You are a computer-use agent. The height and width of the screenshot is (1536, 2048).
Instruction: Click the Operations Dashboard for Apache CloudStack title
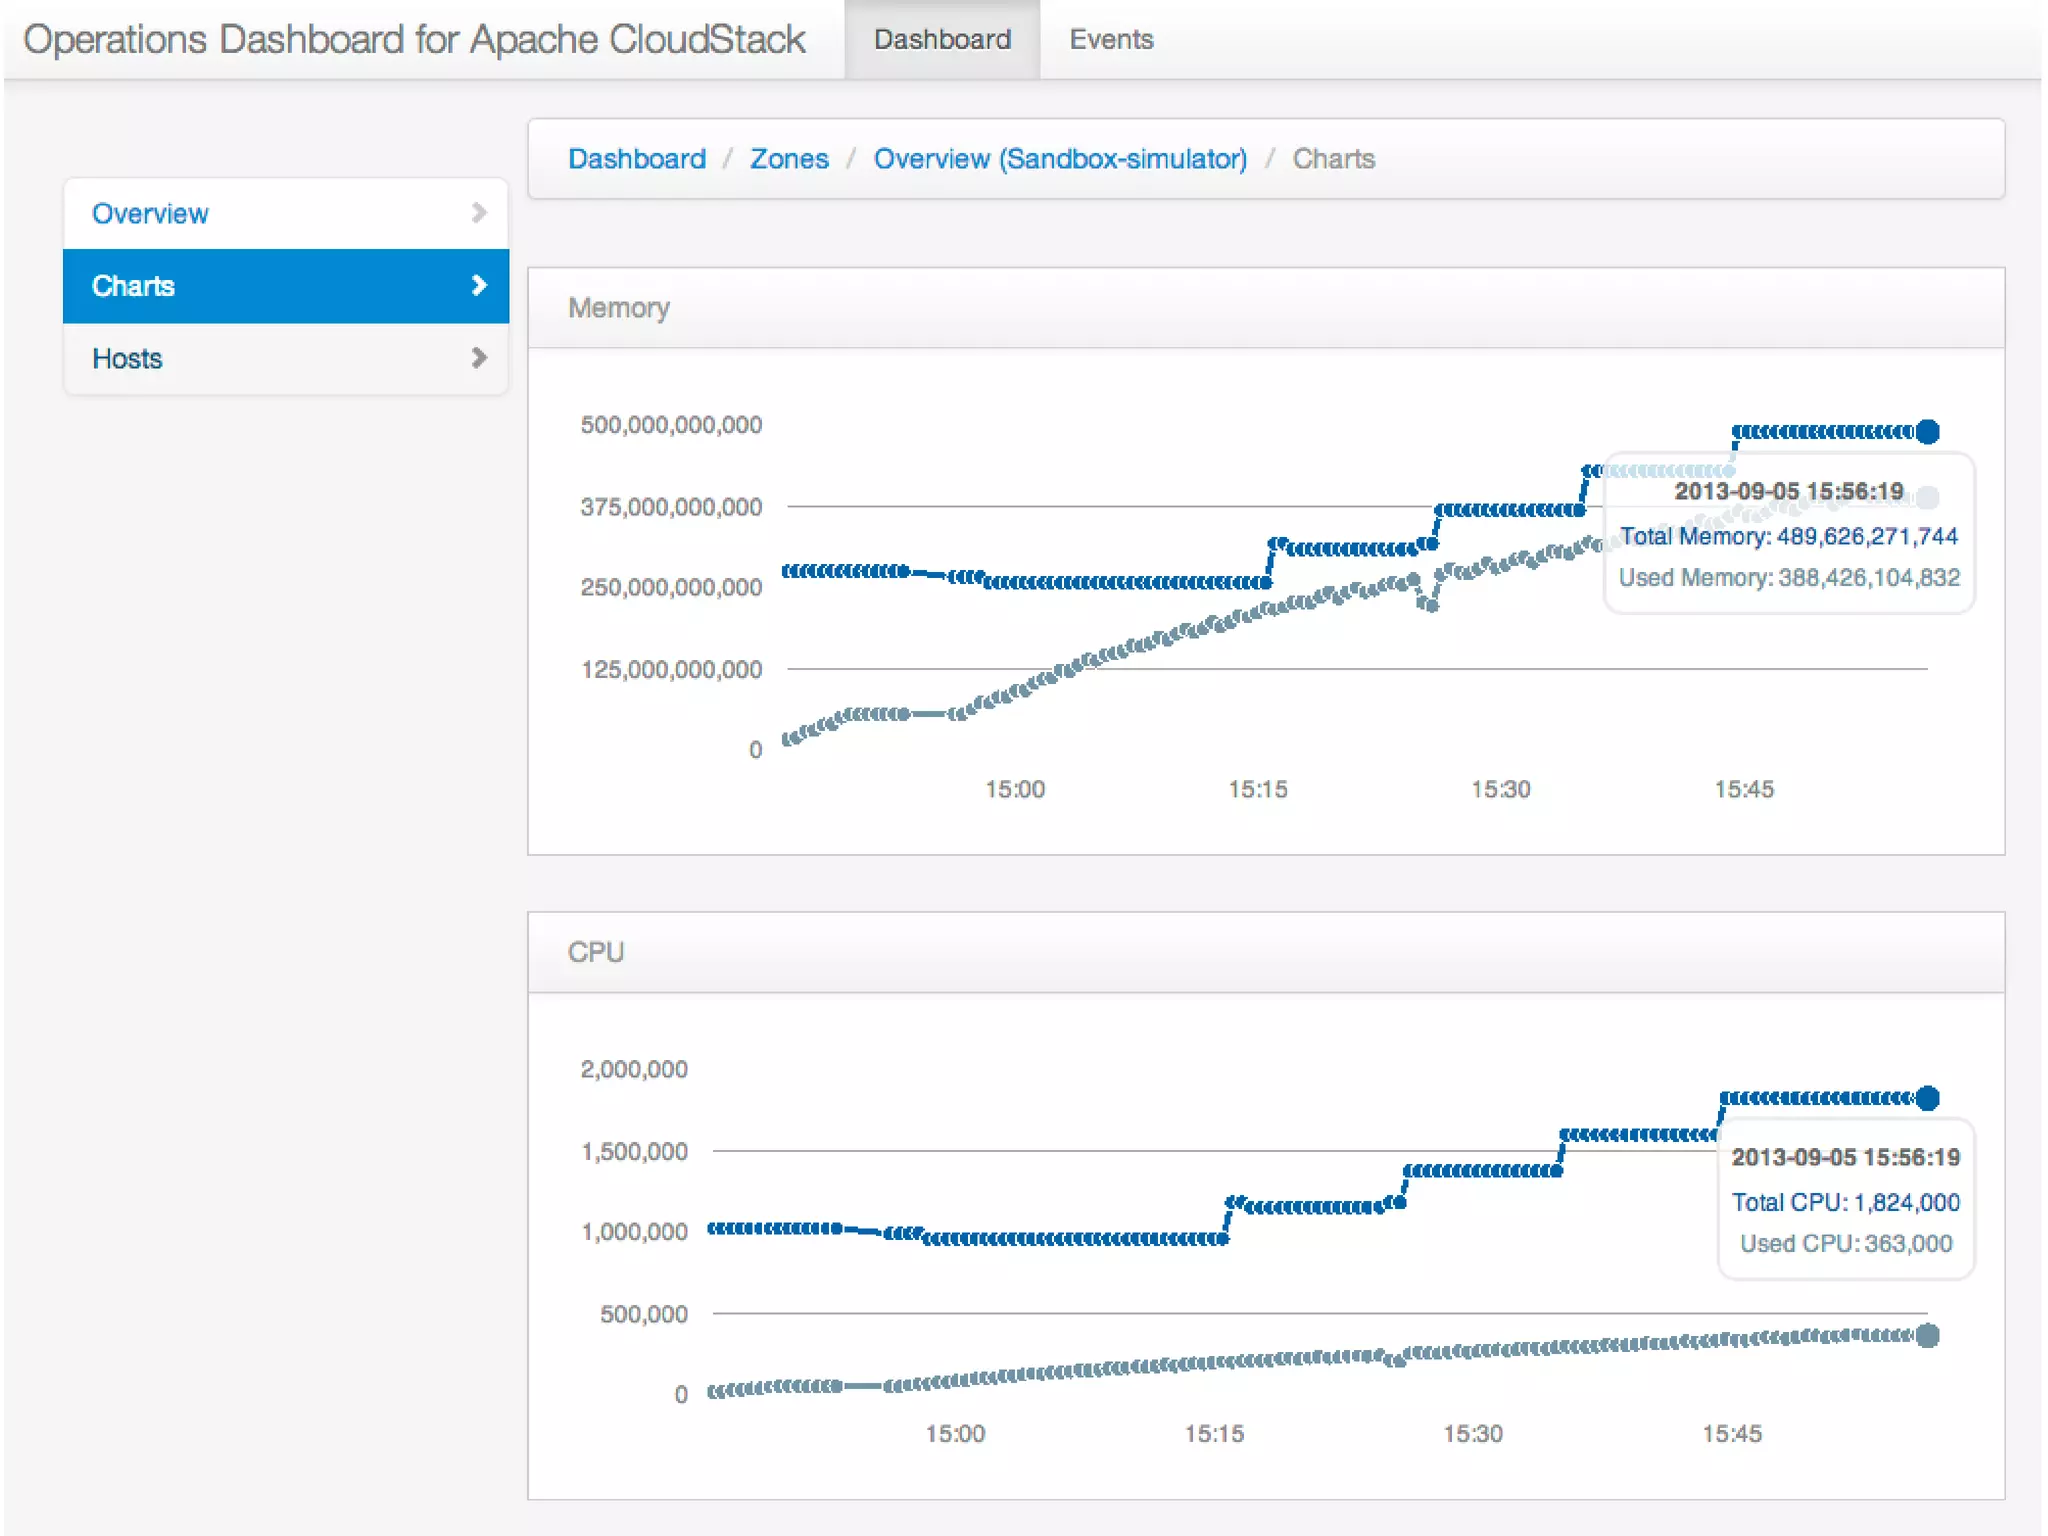click(x=414, y=40)
